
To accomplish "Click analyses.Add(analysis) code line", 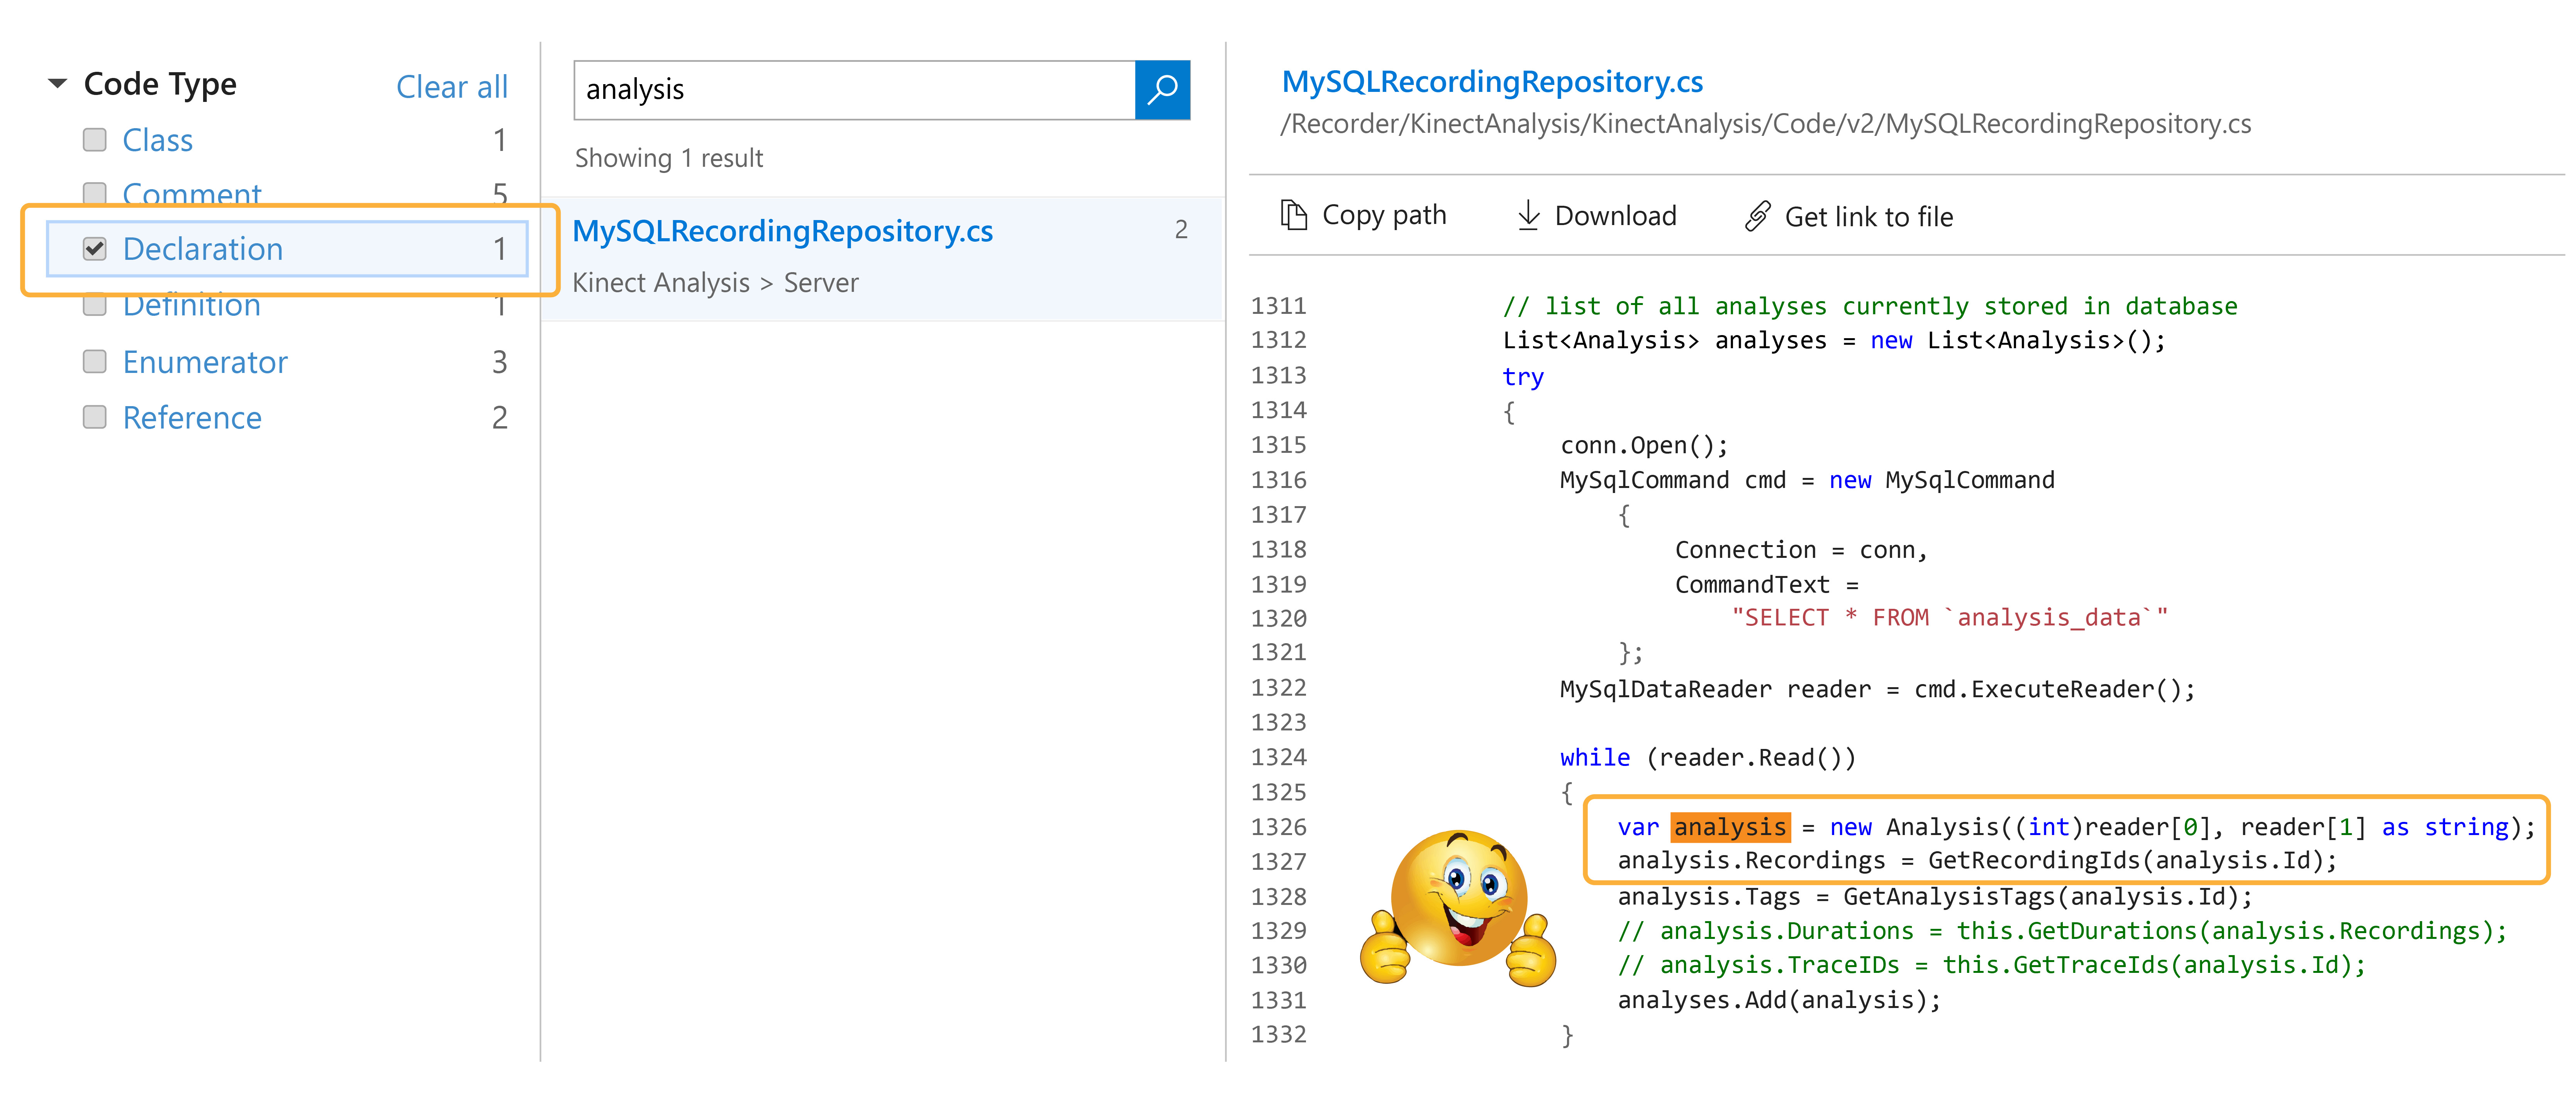I will (1779, 1000).
